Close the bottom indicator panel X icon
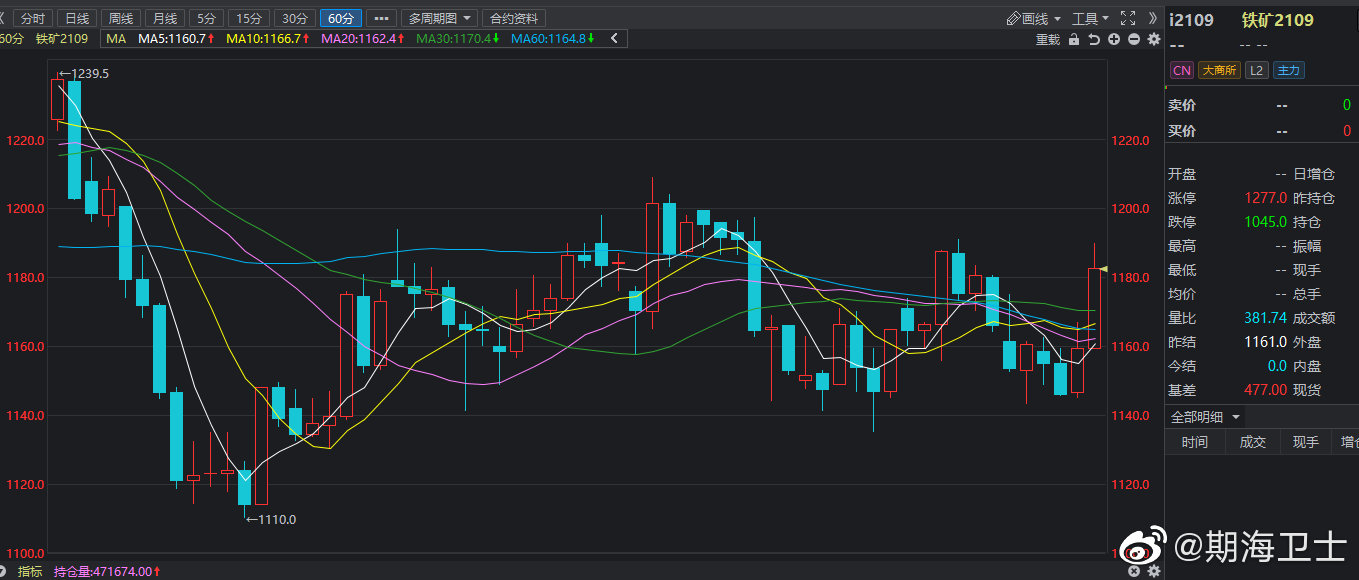 click(1134, 571)
